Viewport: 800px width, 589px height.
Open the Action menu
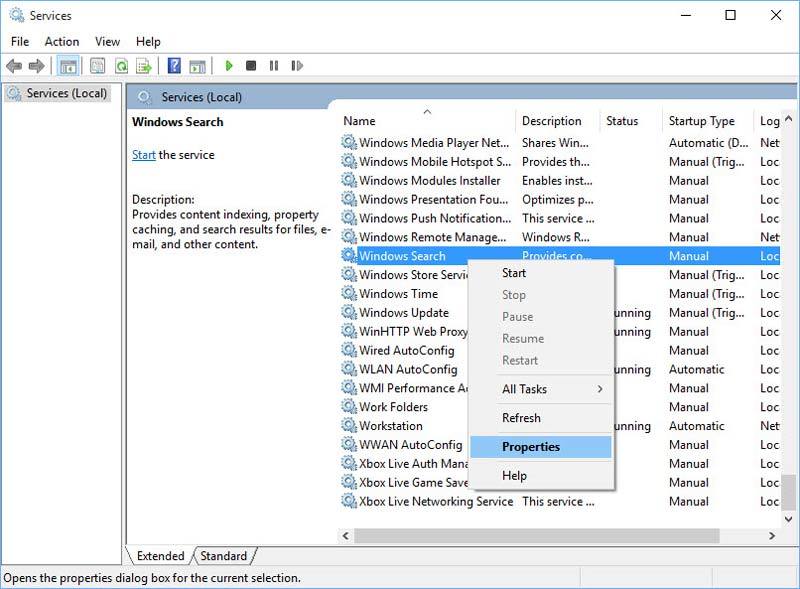point(62,41)
